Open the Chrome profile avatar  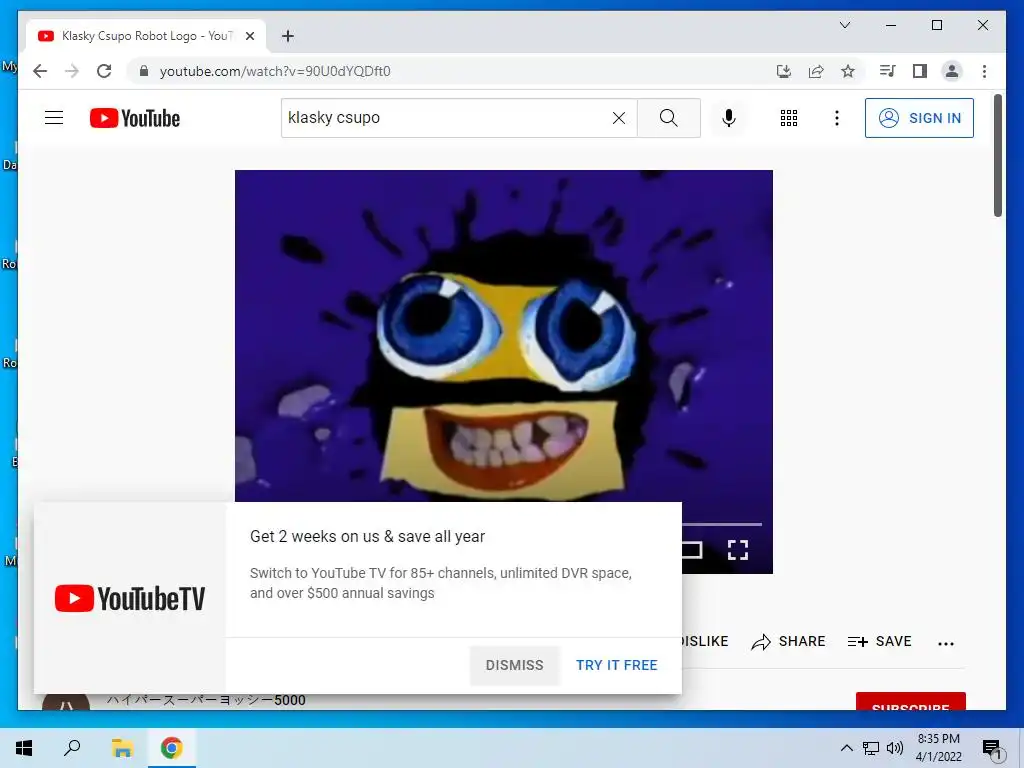pos(952,71)
